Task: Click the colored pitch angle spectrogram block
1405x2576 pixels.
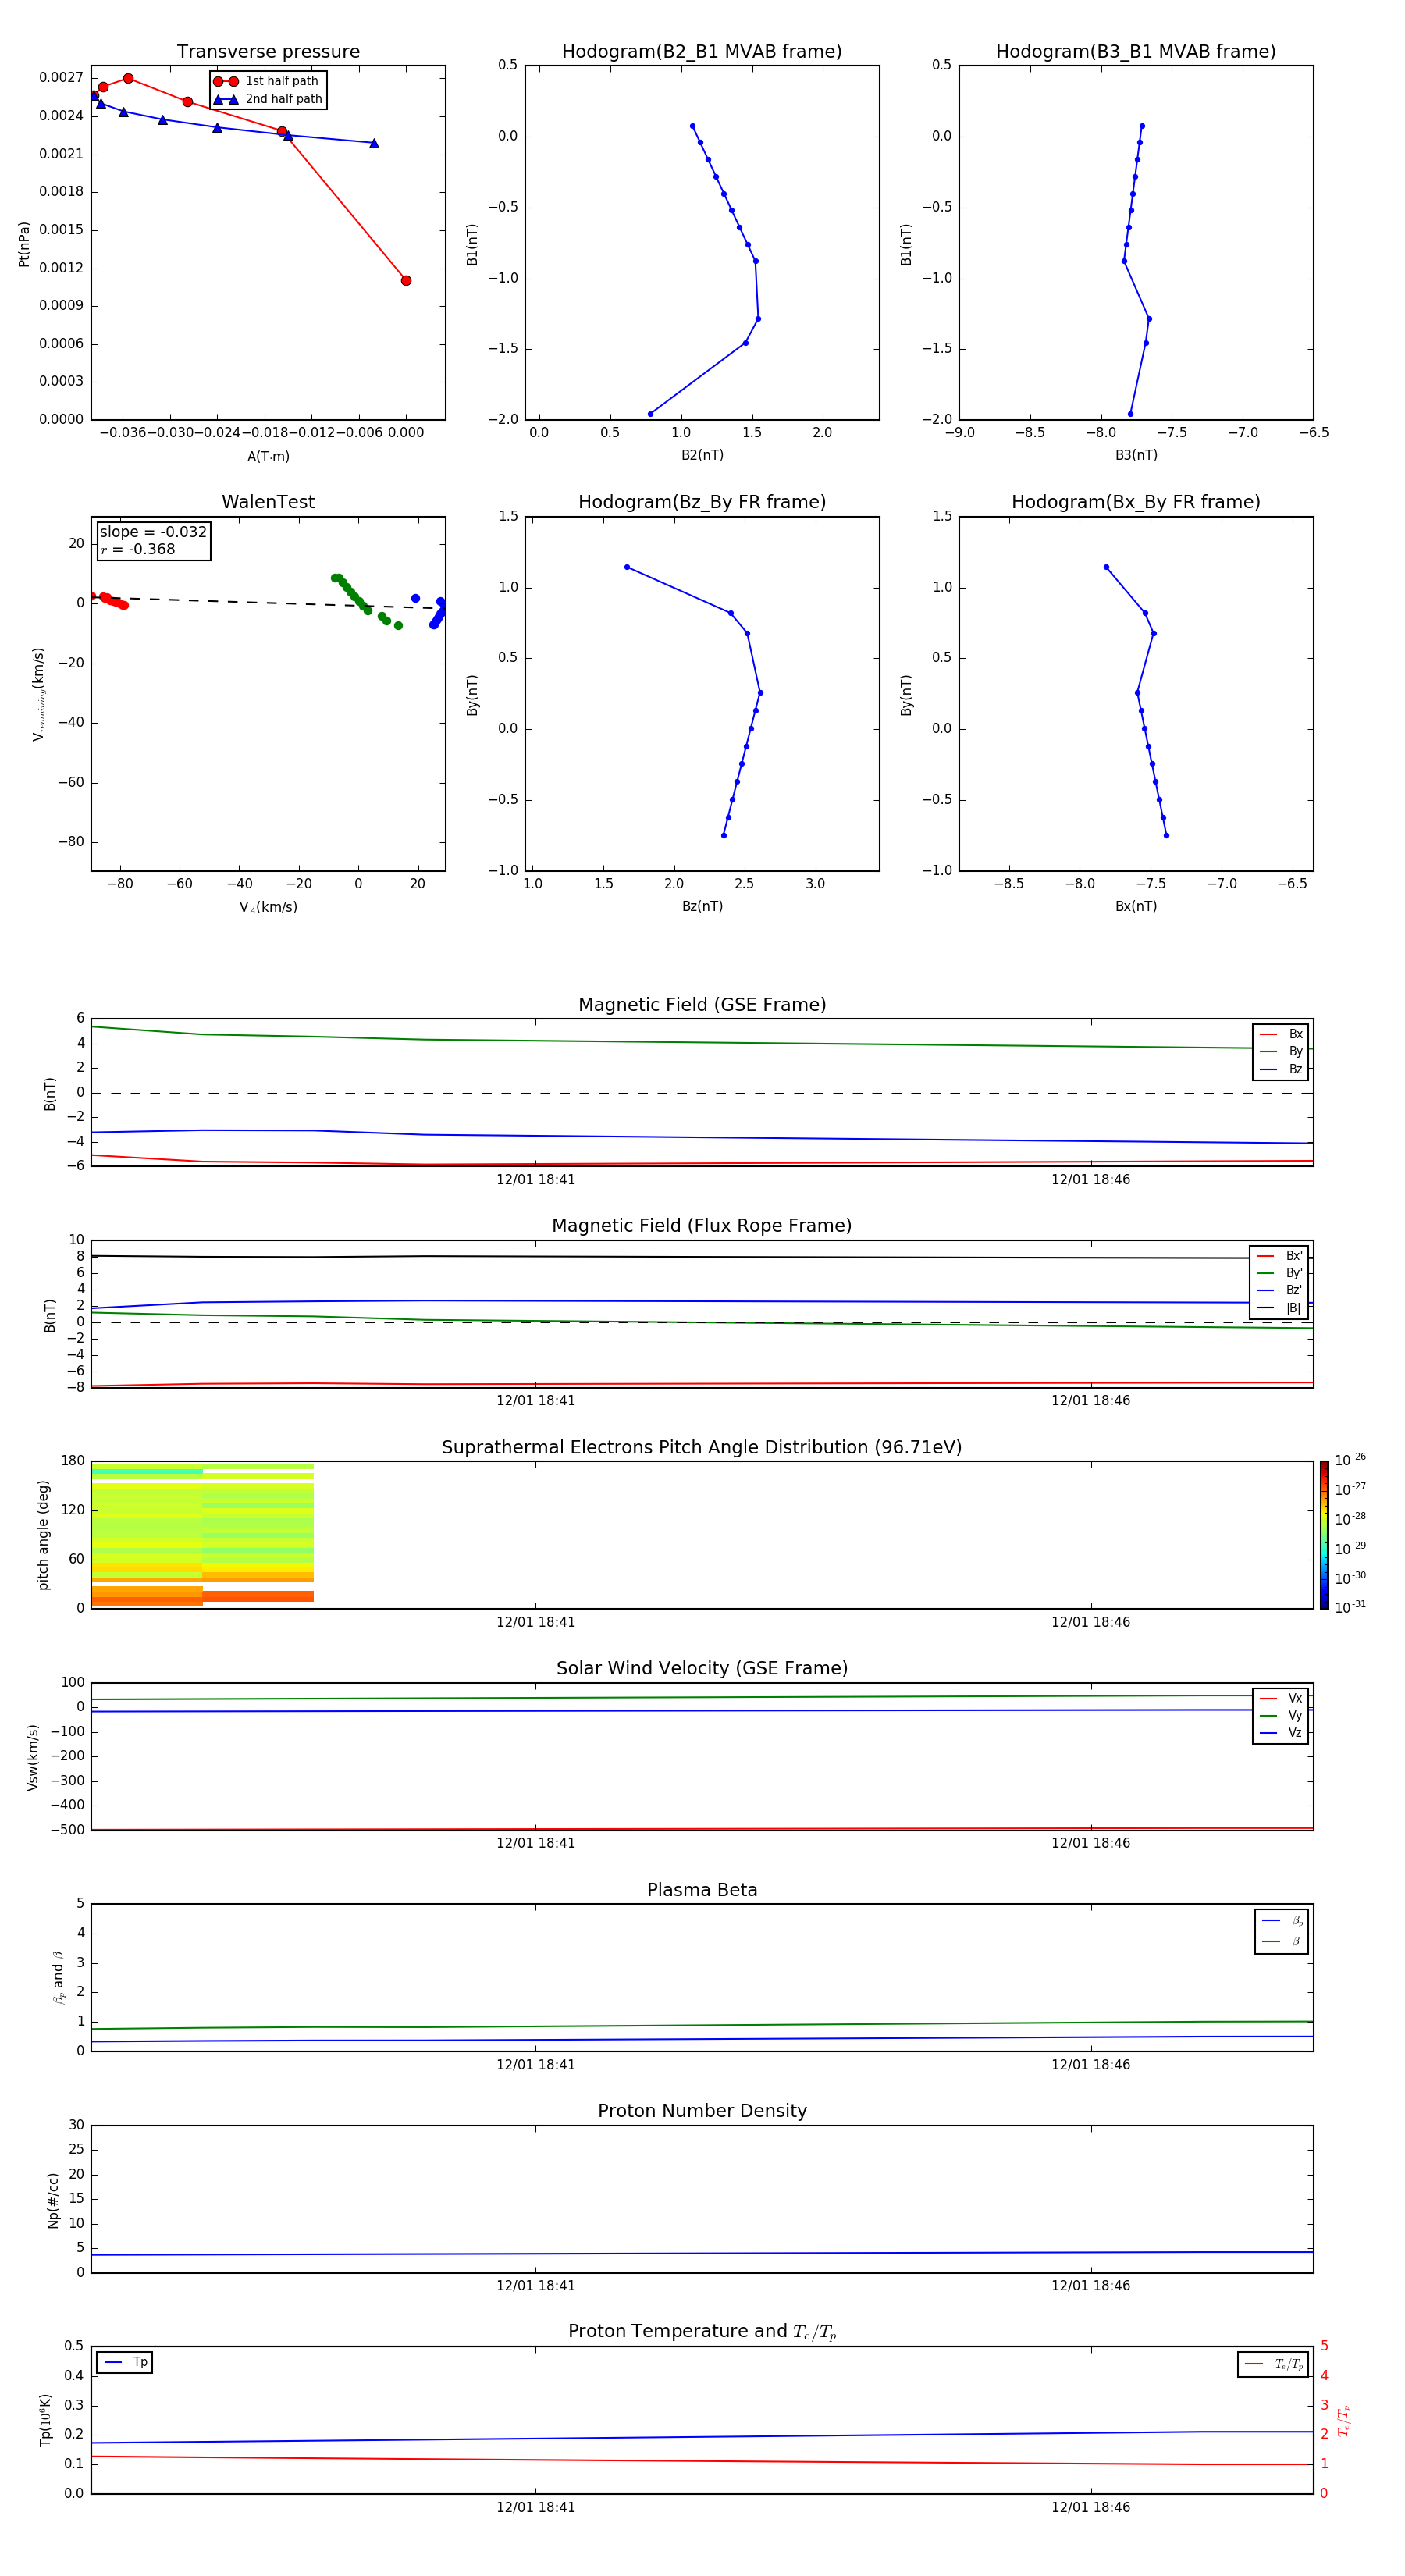Action: (x=202, y=1535)
